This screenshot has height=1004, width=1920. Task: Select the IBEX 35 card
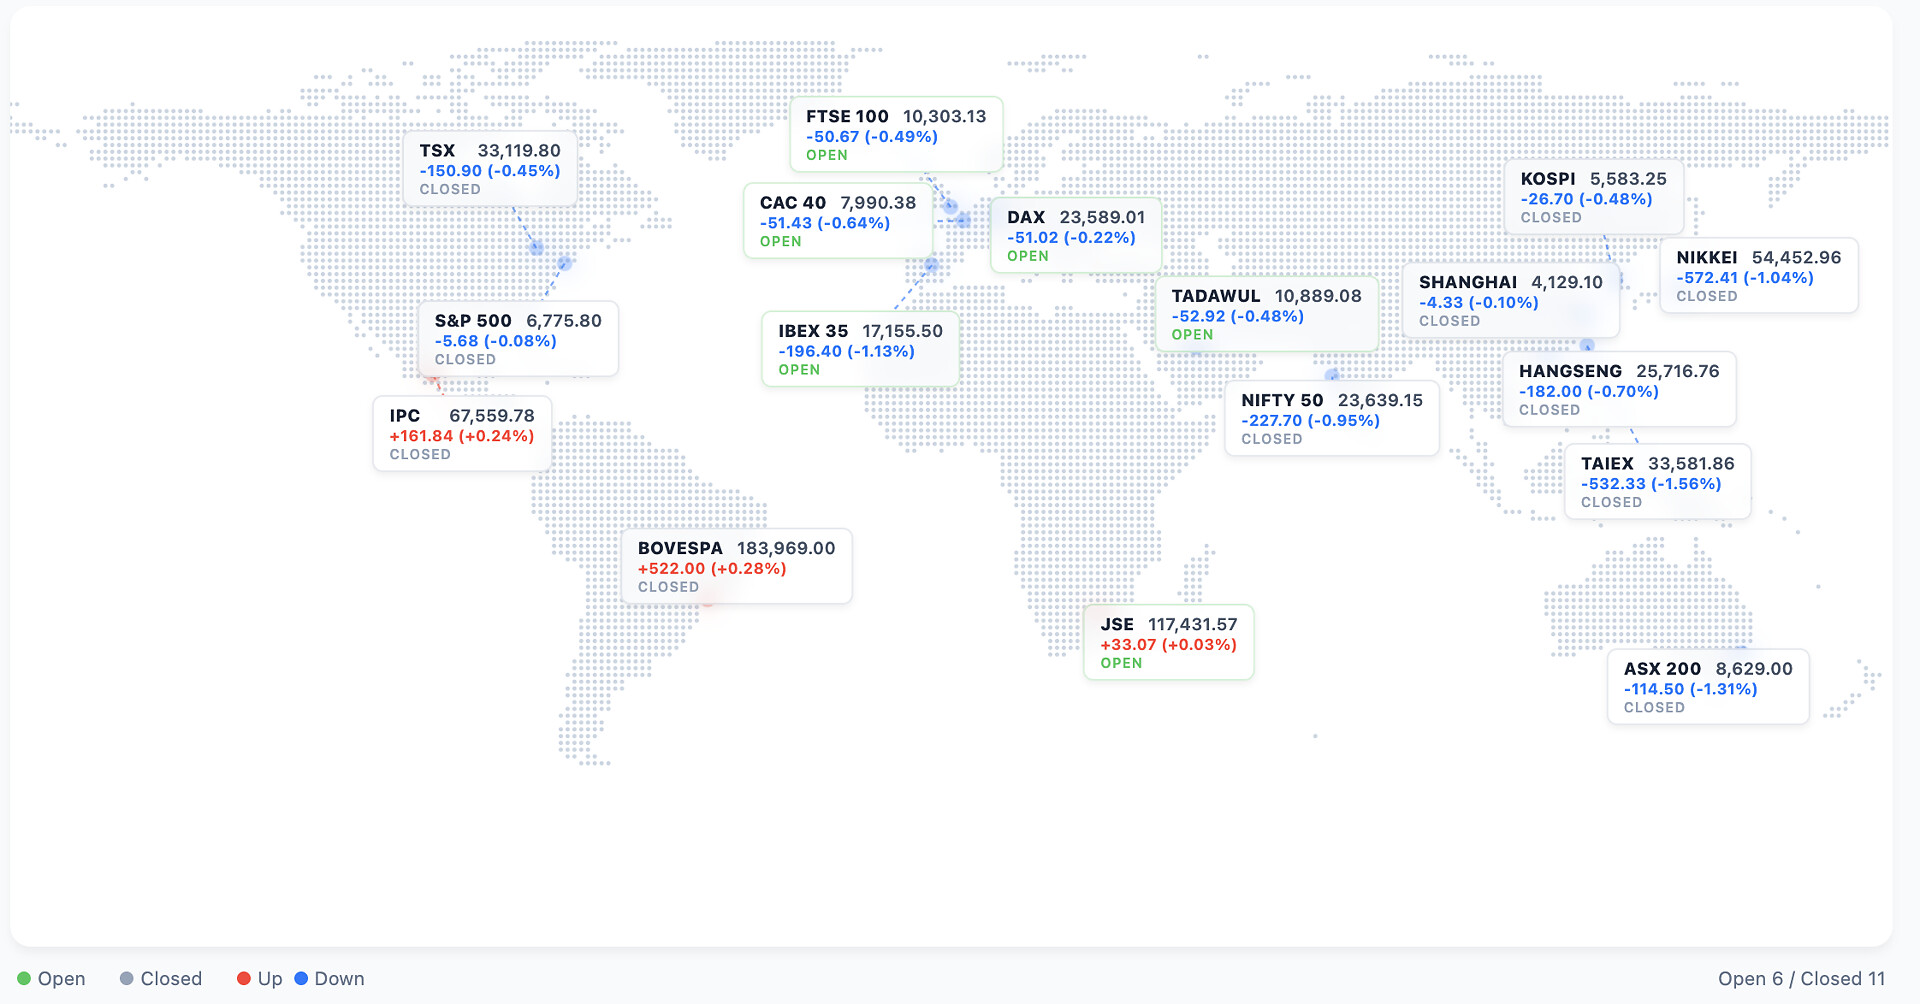[860, 350]
